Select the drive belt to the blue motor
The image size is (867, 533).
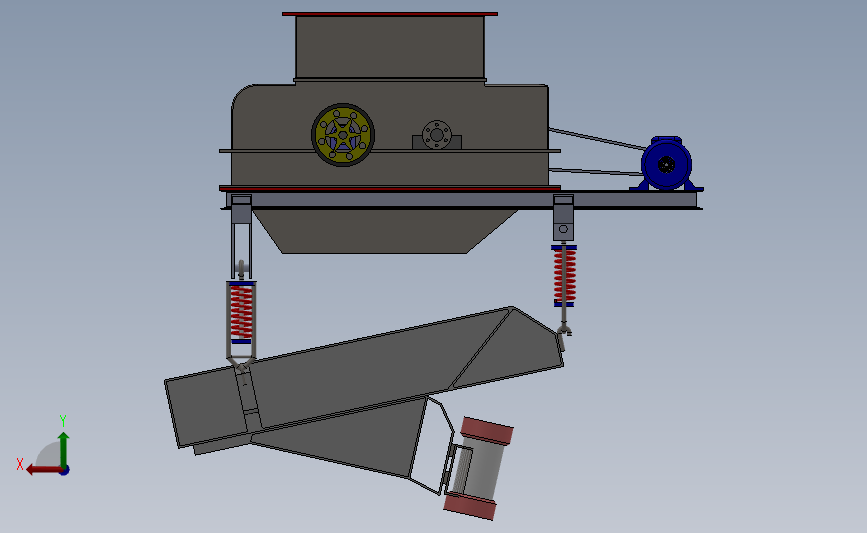pyautogui.click(x=597, y=153)
